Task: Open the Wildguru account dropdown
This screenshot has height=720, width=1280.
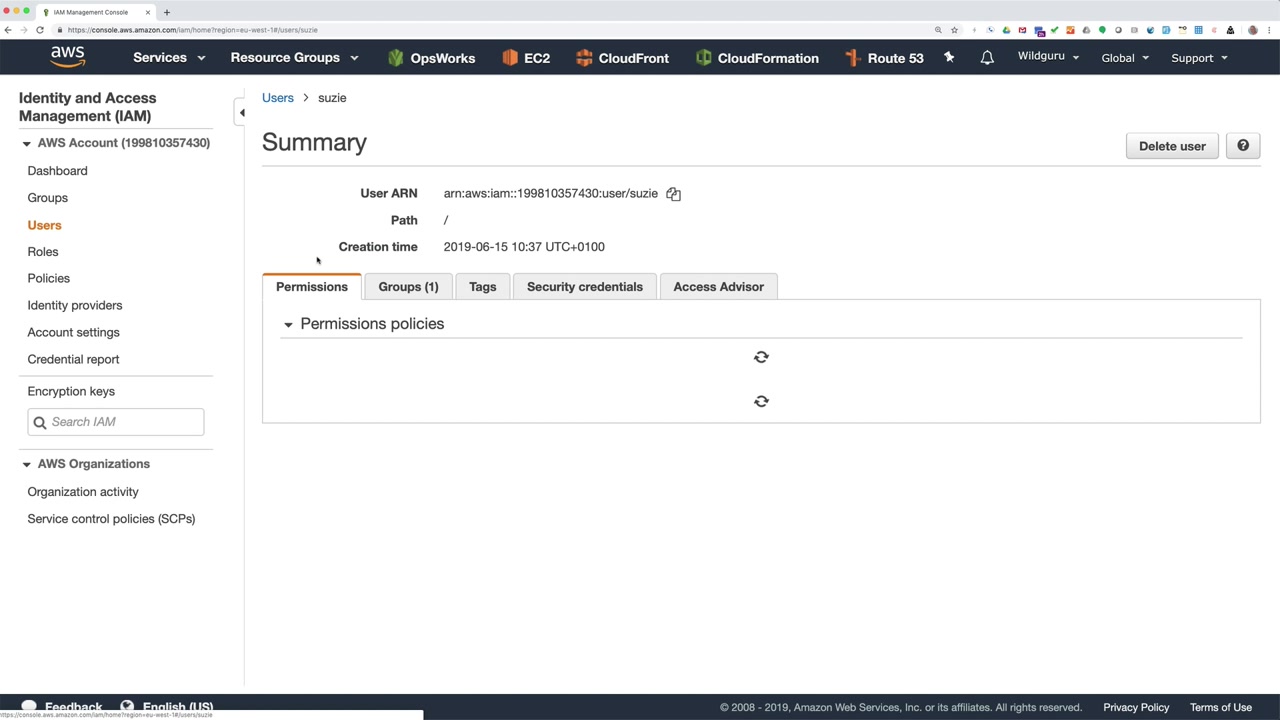Action: 1048,57
